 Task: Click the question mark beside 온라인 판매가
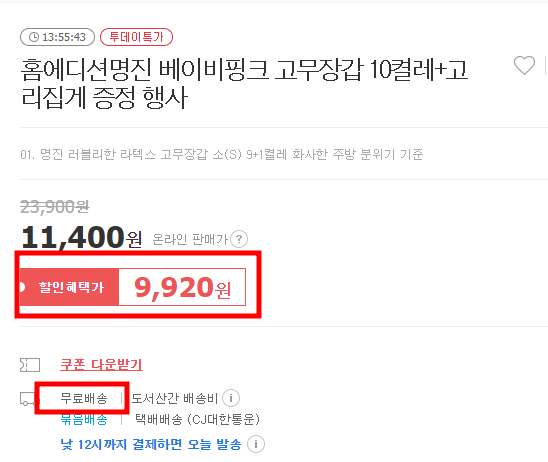(239, 239)
